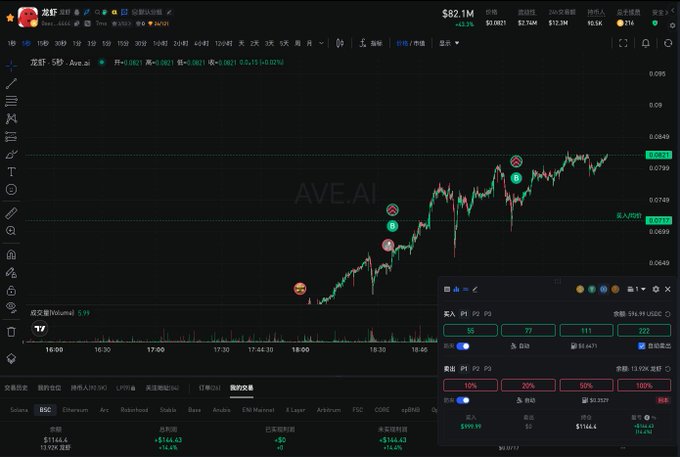Select the Ethereum chain tab
Screen dimensions: 680x457
click(x=75, y=410)
